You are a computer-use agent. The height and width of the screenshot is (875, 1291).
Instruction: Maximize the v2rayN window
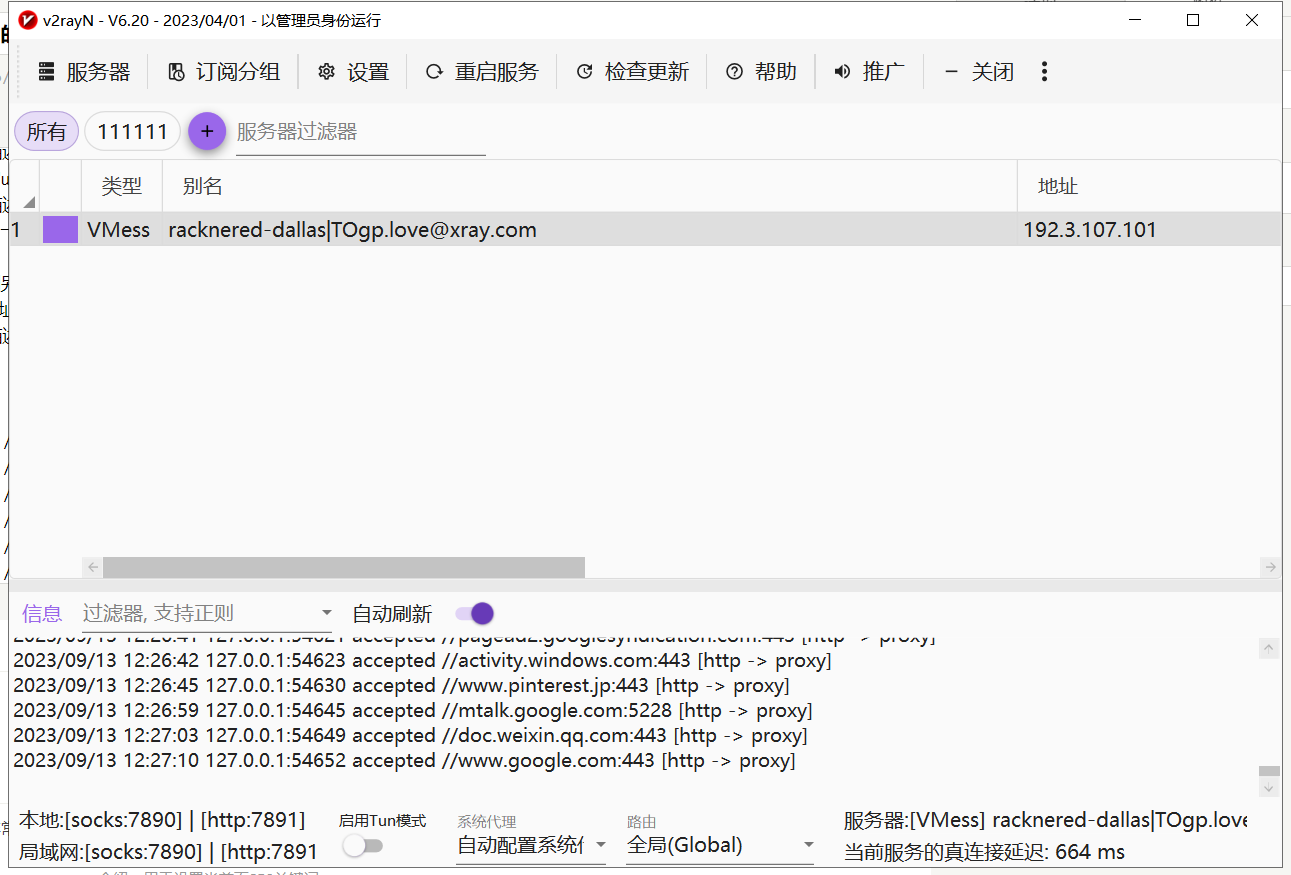[1193, 20]
